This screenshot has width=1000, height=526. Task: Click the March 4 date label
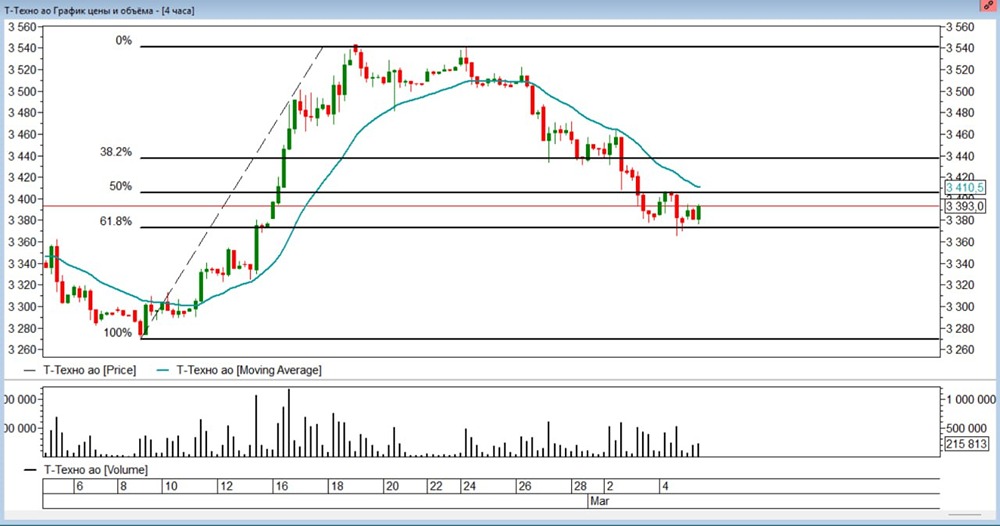(665, 486)
